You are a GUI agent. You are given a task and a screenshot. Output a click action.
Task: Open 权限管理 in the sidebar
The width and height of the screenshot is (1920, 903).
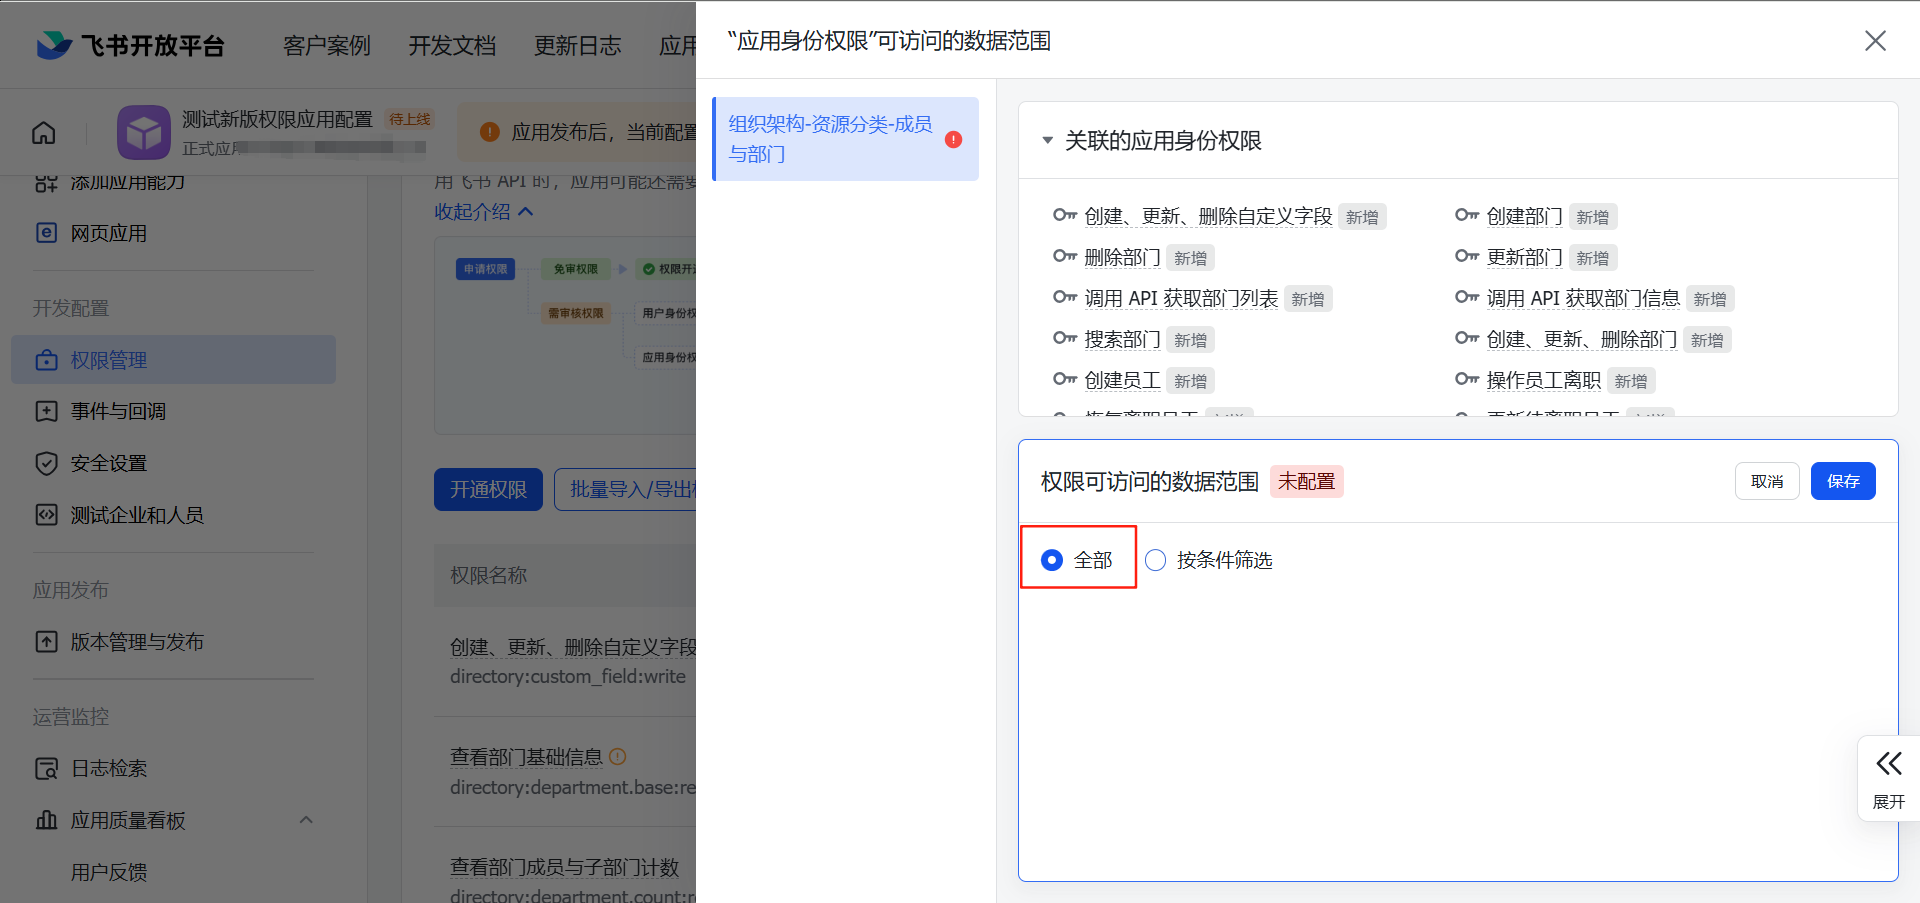173,360
